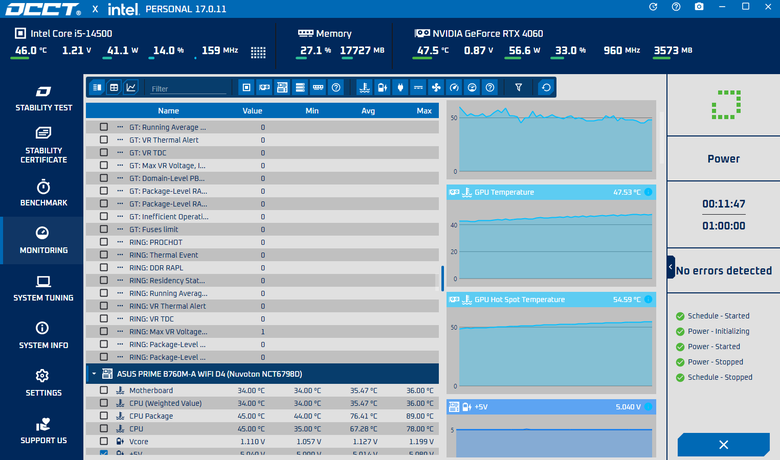Viewport: 780px width, 460px height.
Task: Open the Monitoring section
Action: 43,241
